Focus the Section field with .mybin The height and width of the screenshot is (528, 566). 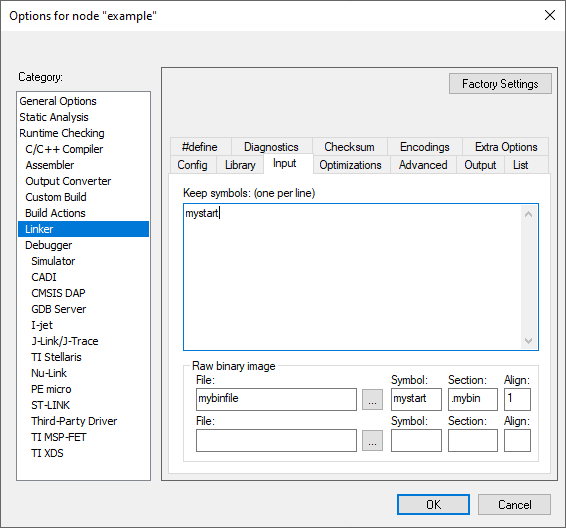(x=473, y=399)
